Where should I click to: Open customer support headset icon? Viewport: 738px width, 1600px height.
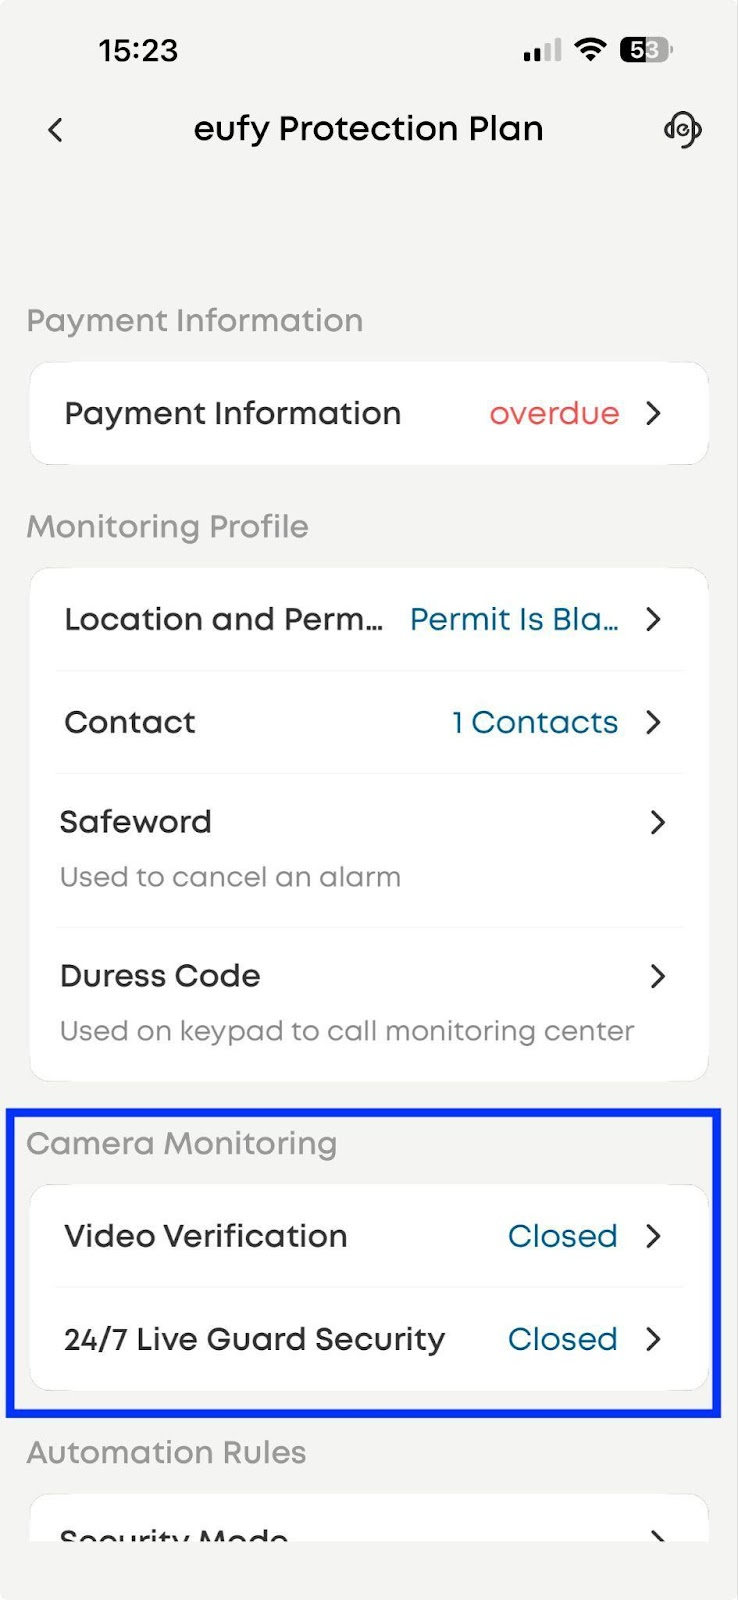682,130
